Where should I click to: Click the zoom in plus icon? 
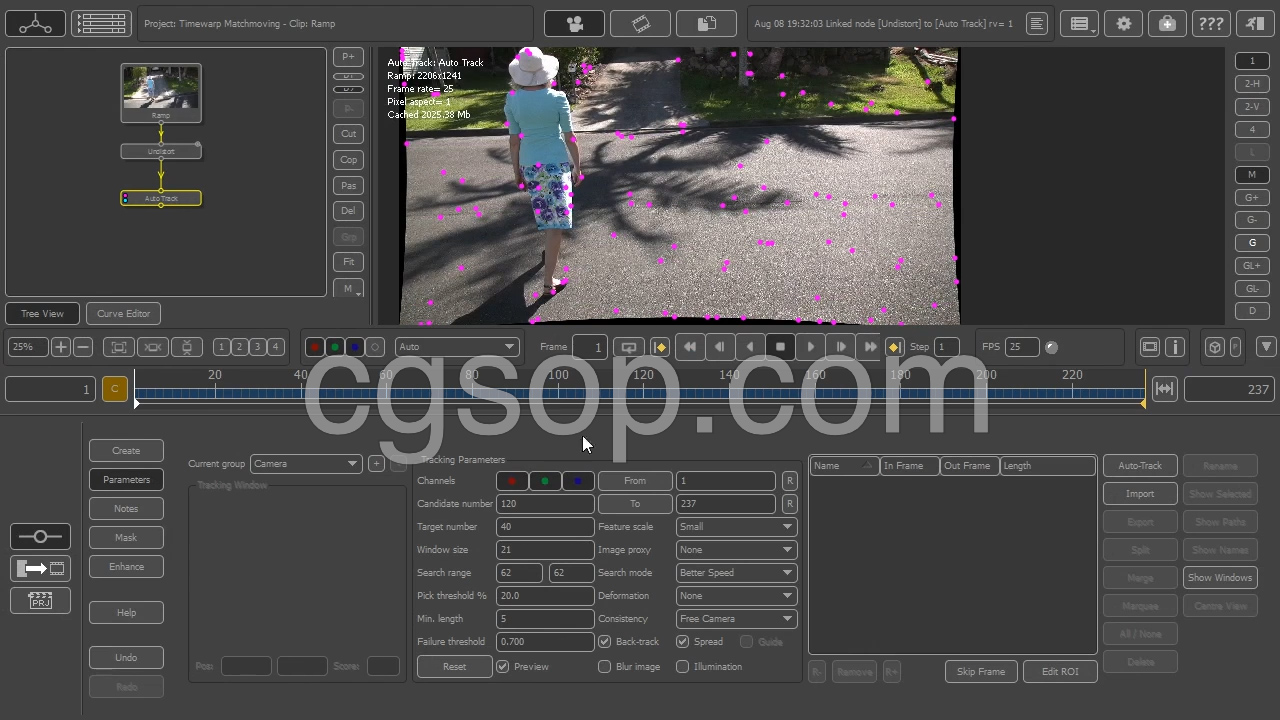(61, 347)
